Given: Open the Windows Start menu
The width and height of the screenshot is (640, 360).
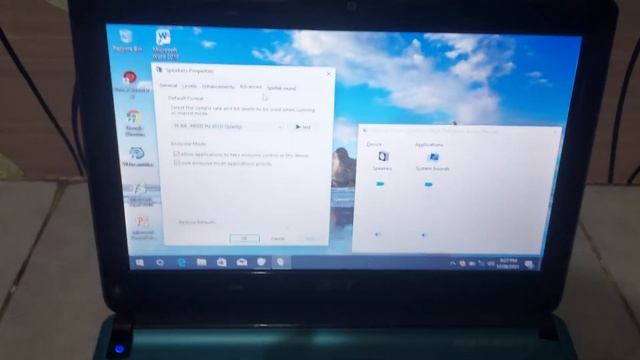Looking at the screenshot, I should point(140,262).
